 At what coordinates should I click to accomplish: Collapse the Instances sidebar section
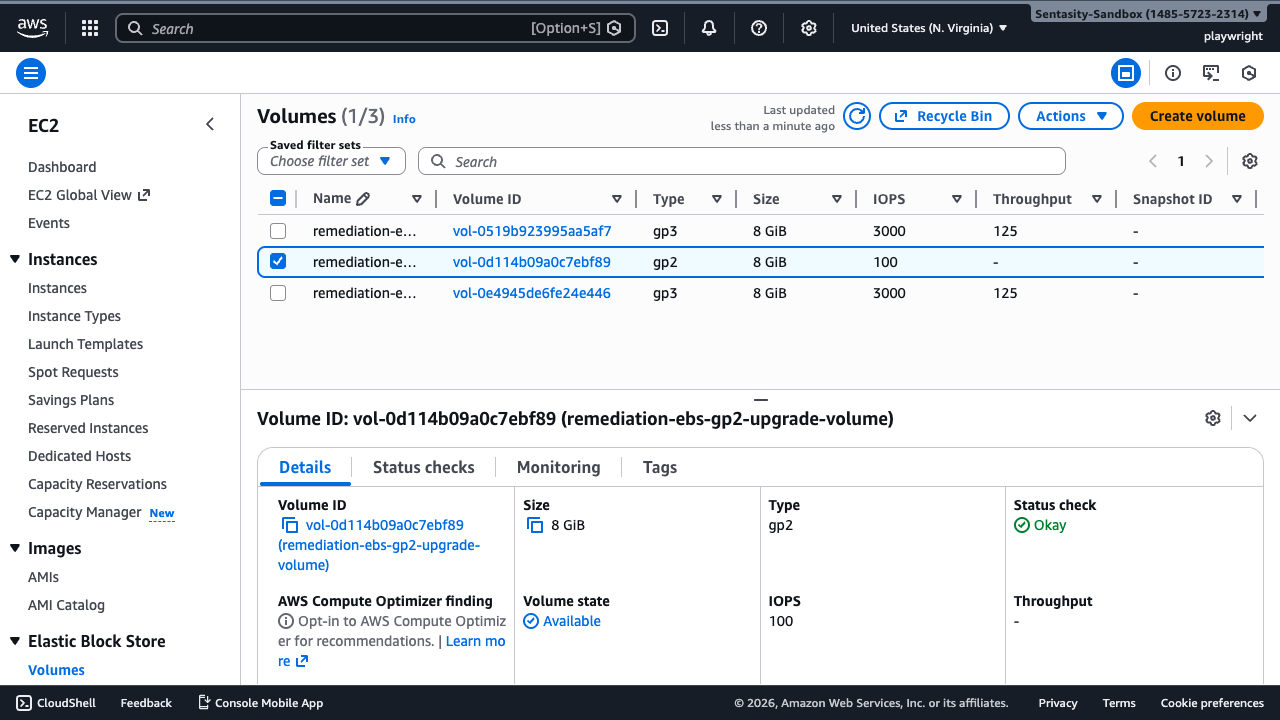tap(15, 260)
